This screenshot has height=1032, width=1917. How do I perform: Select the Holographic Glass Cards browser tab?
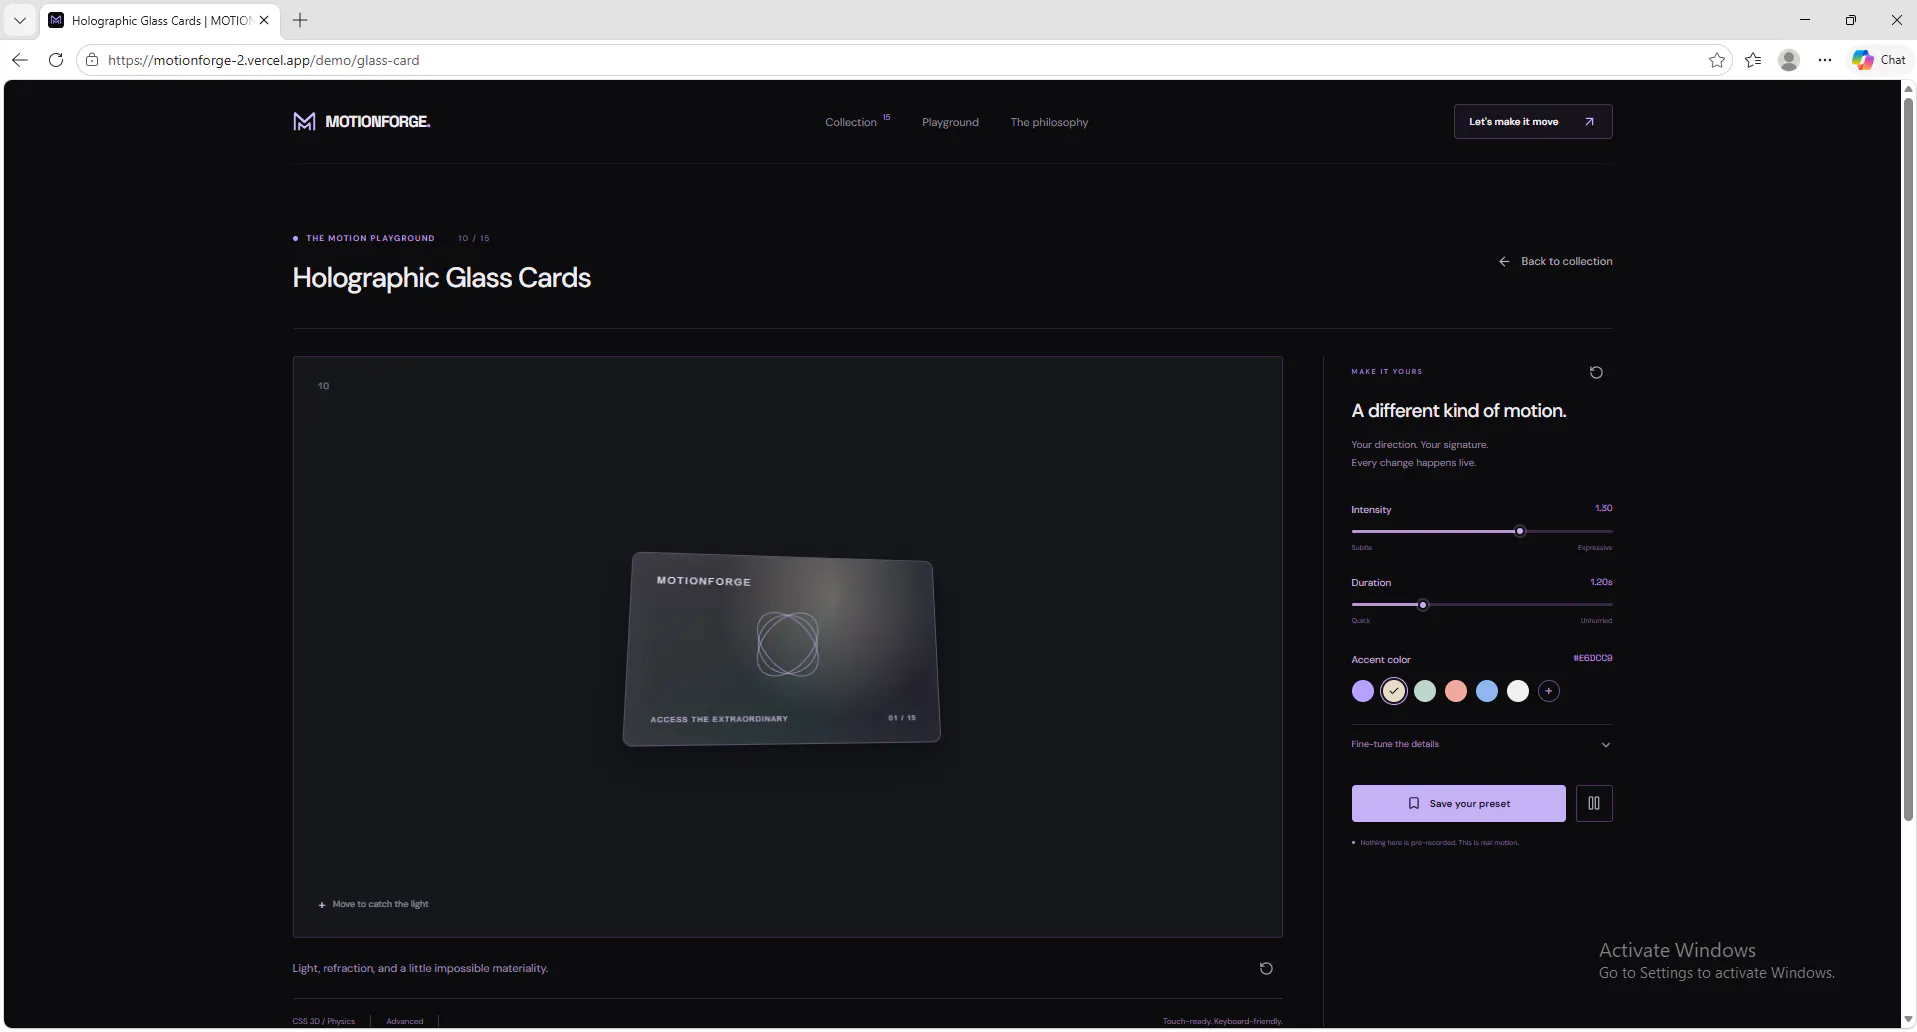click(160, 20)
